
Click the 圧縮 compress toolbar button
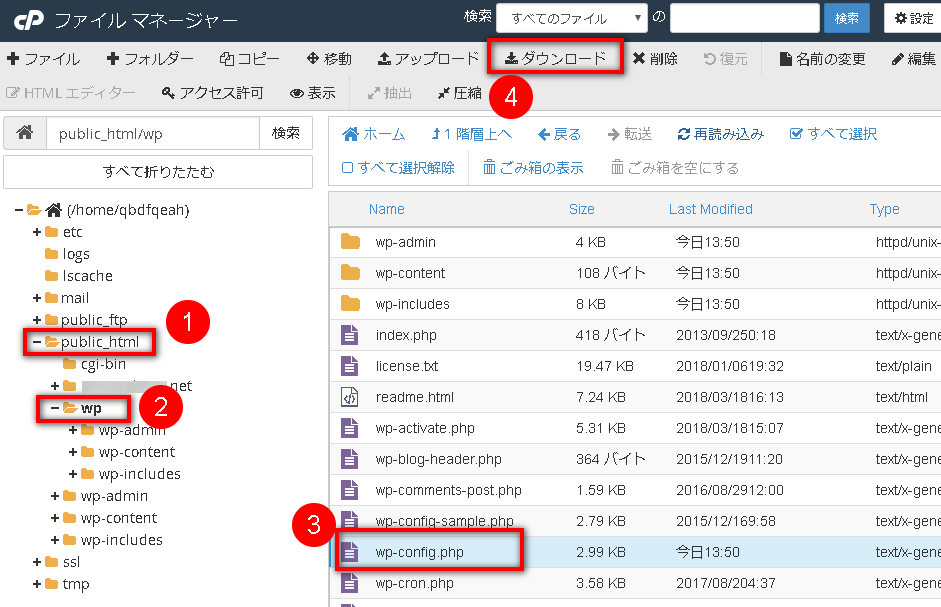click(x=460, y=93)
